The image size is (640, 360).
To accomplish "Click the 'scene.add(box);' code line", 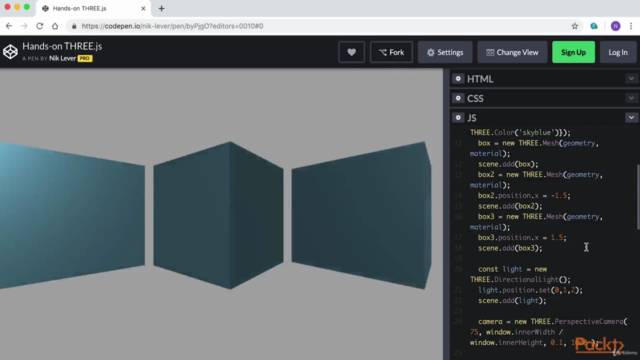I will point(508,164).
